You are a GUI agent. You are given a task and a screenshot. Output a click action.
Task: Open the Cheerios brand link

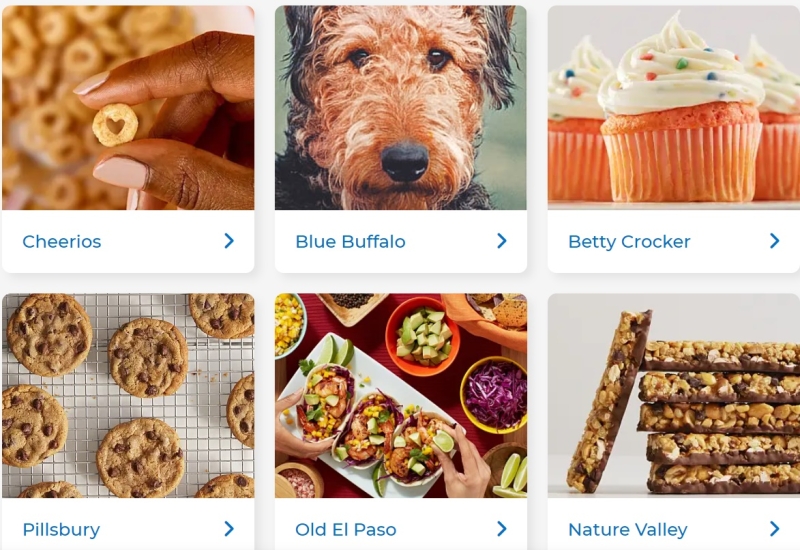(x=62, y=241)
